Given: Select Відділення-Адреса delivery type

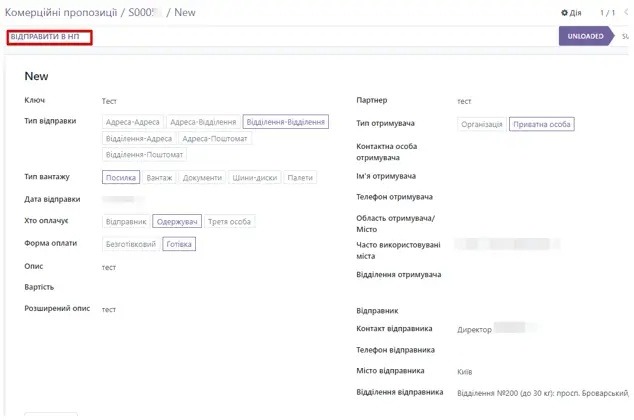Looking at the screenshot, I should click(138, 138).
